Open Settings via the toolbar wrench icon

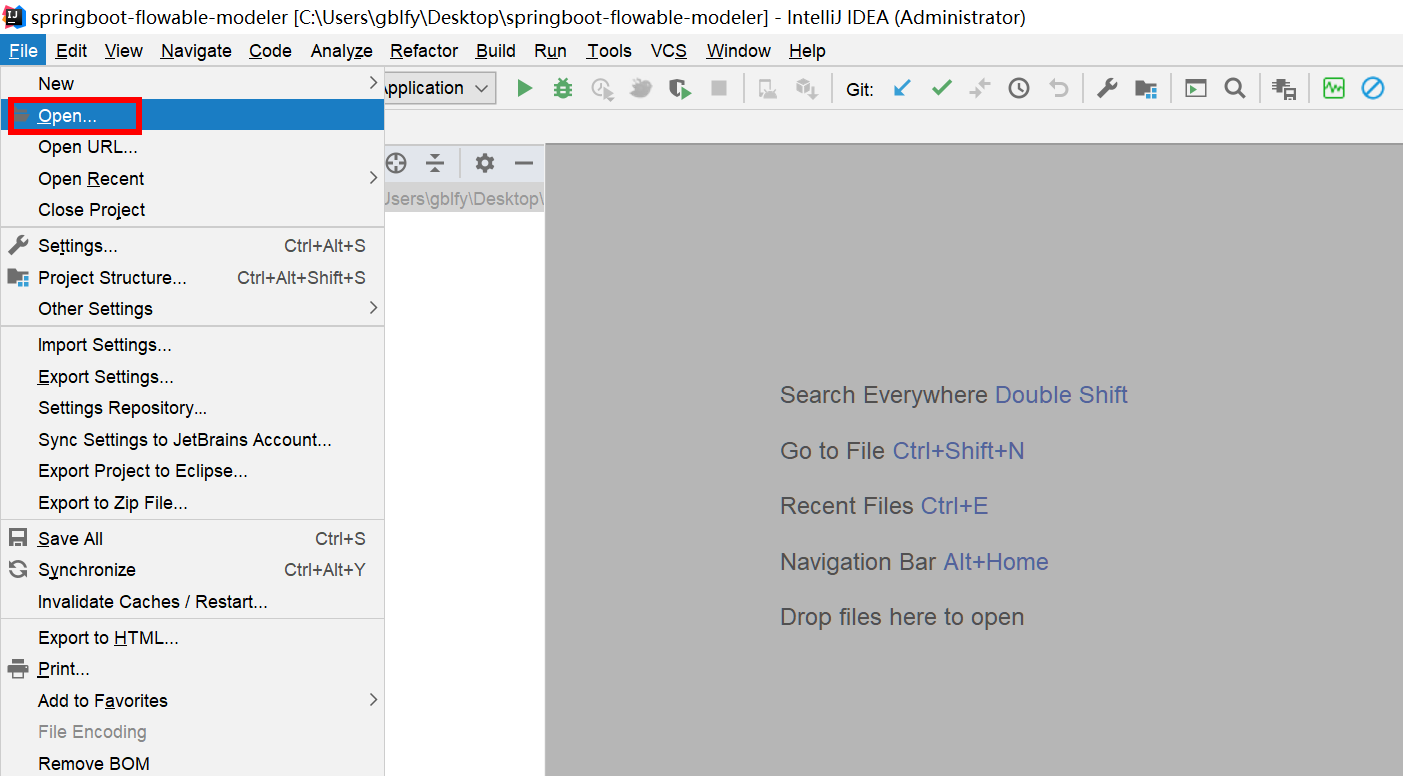(1107, 88)
